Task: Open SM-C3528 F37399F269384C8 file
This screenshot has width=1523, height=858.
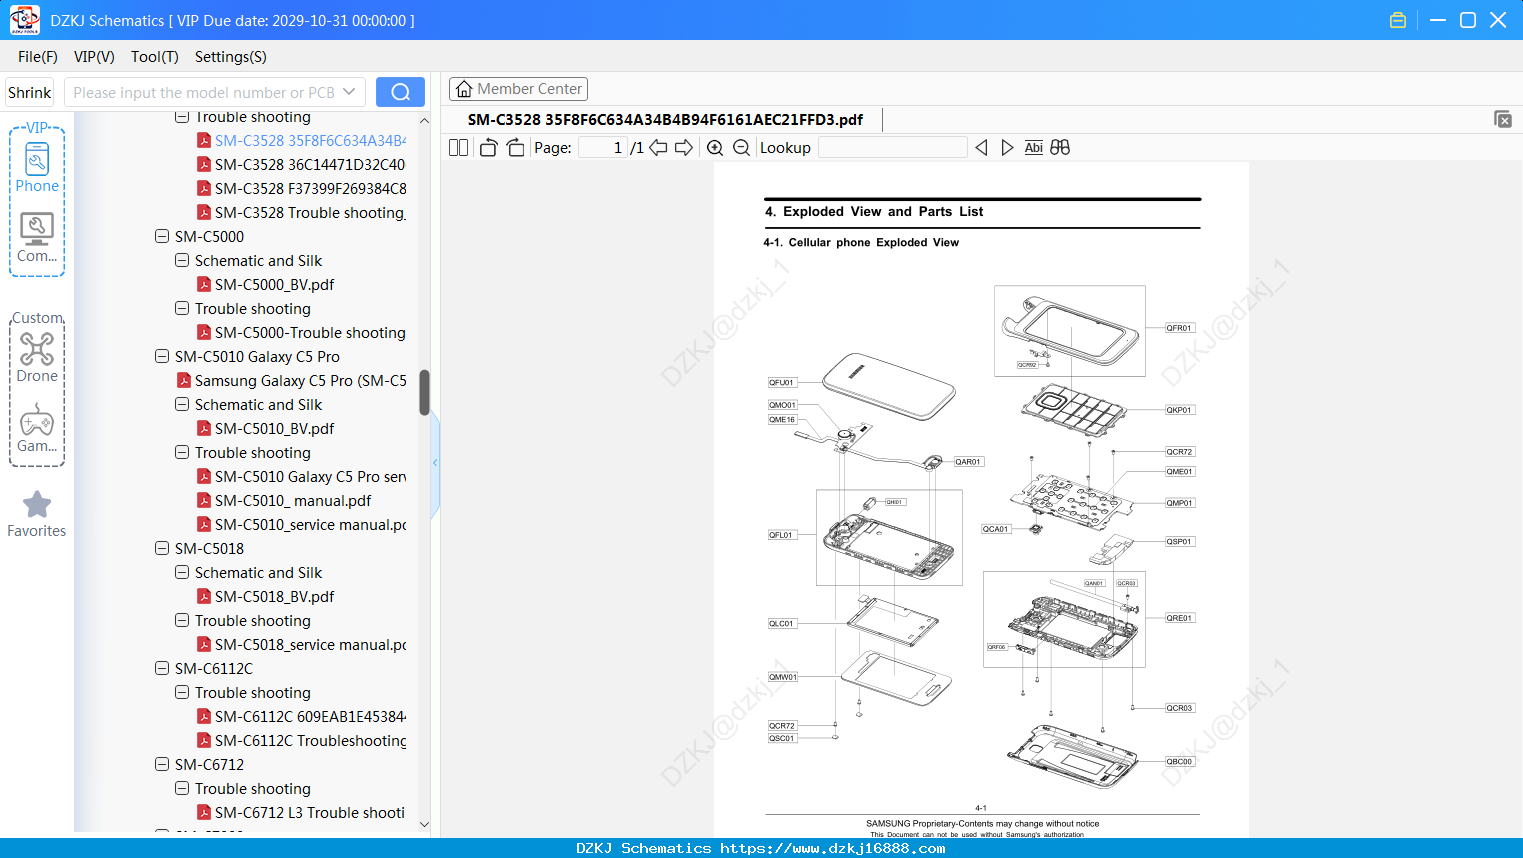Action: point(310,189)
